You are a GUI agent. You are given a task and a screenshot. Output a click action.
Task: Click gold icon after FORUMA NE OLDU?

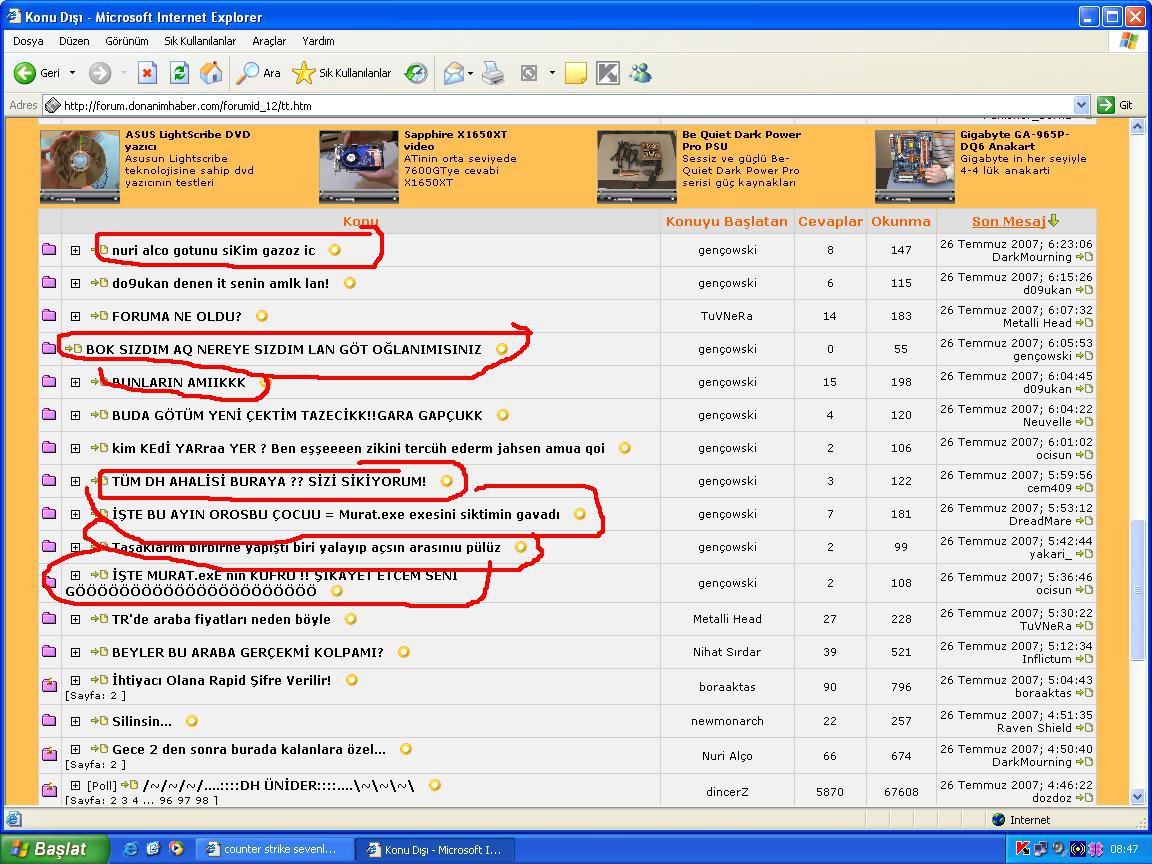pyautogui.click(x=262, y=316)
